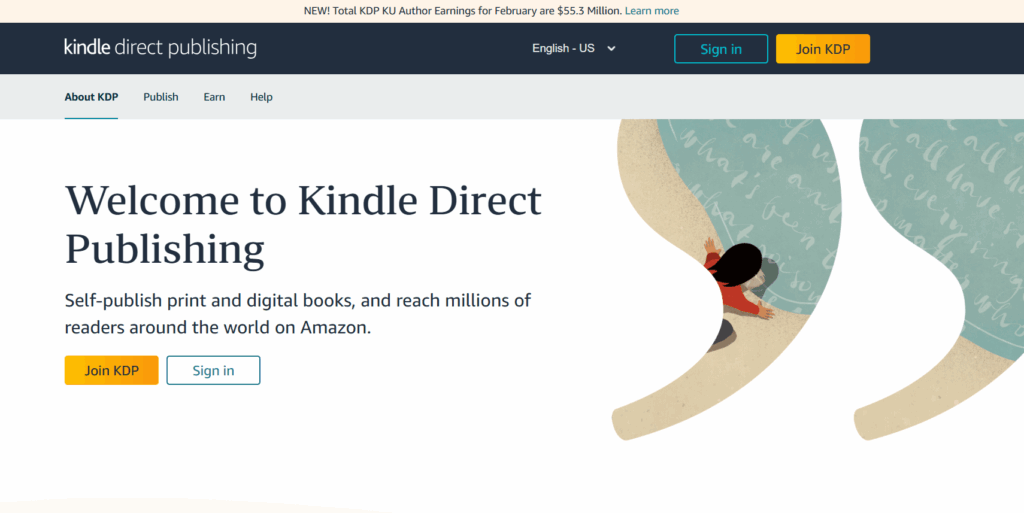Viewport: 1024px width, 513px height.
Task: Open the Earn menu item
Action: pyautogui.click(x=214, y=97)
